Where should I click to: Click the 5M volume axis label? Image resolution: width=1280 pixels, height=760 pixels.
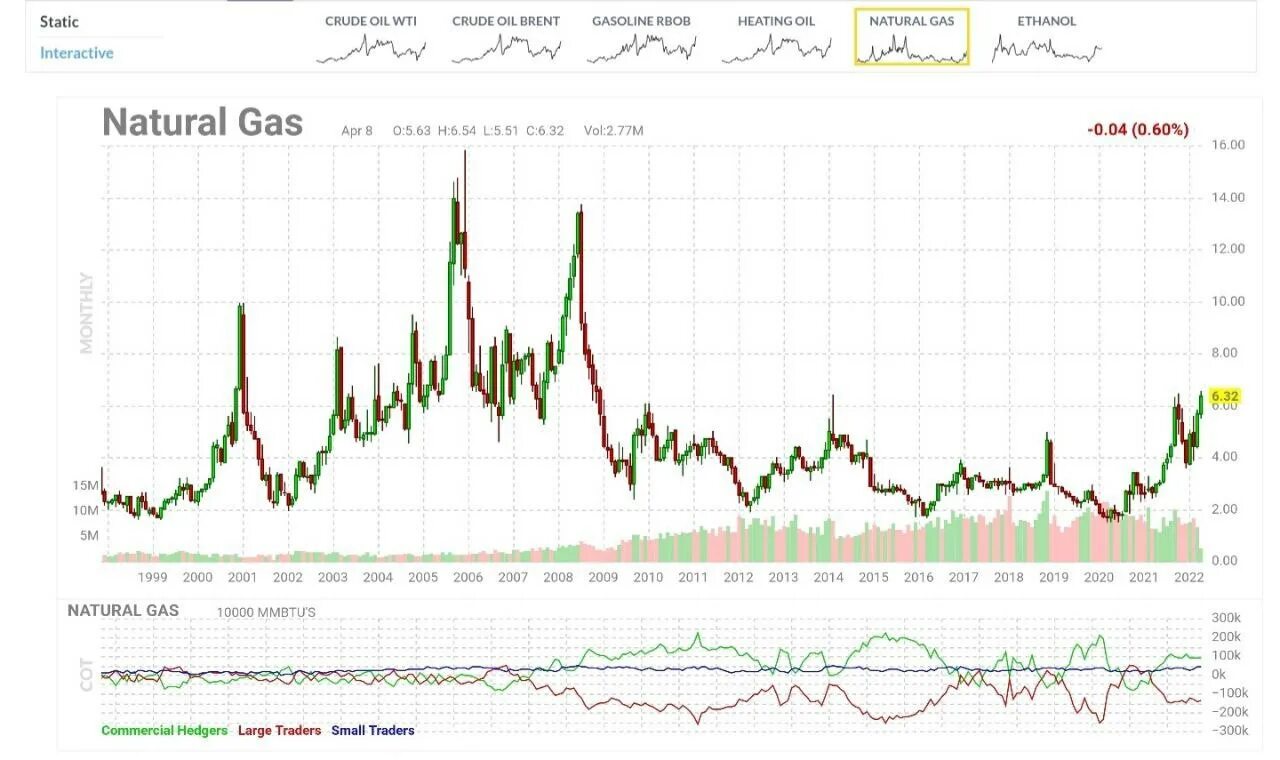click(x=89, y=535)
